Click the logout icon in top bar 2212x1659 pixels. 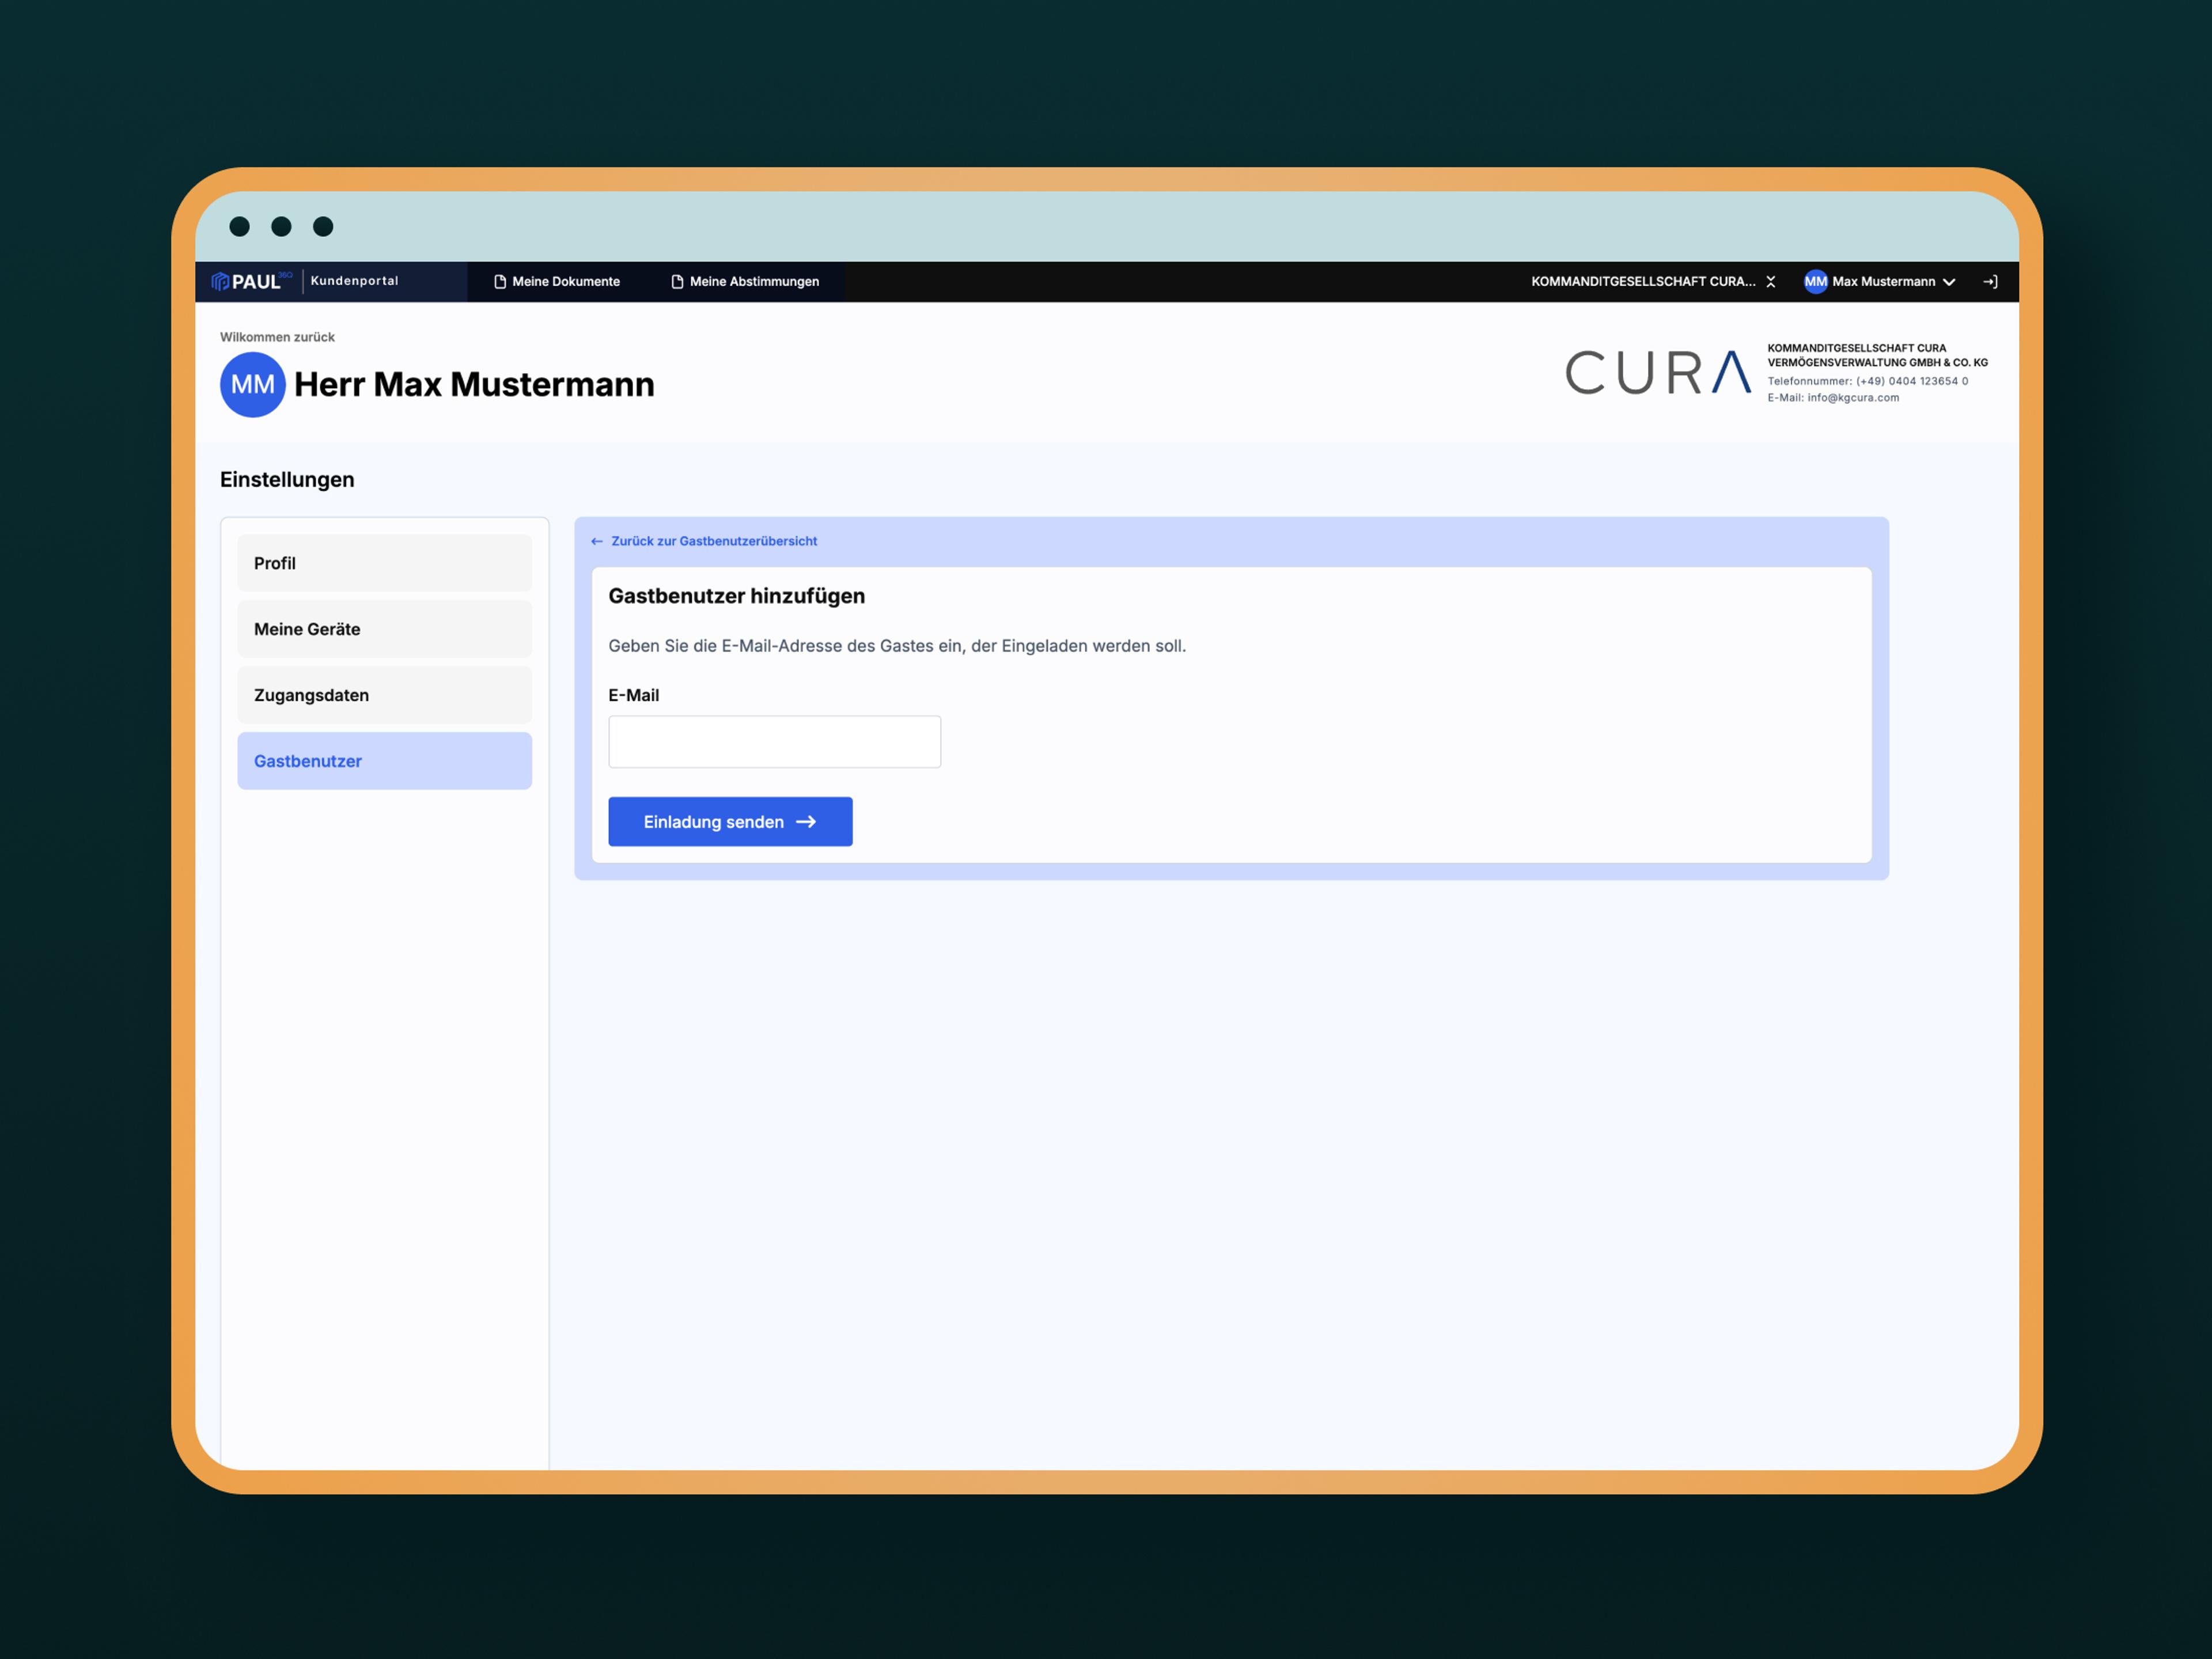pos(1990,282)
